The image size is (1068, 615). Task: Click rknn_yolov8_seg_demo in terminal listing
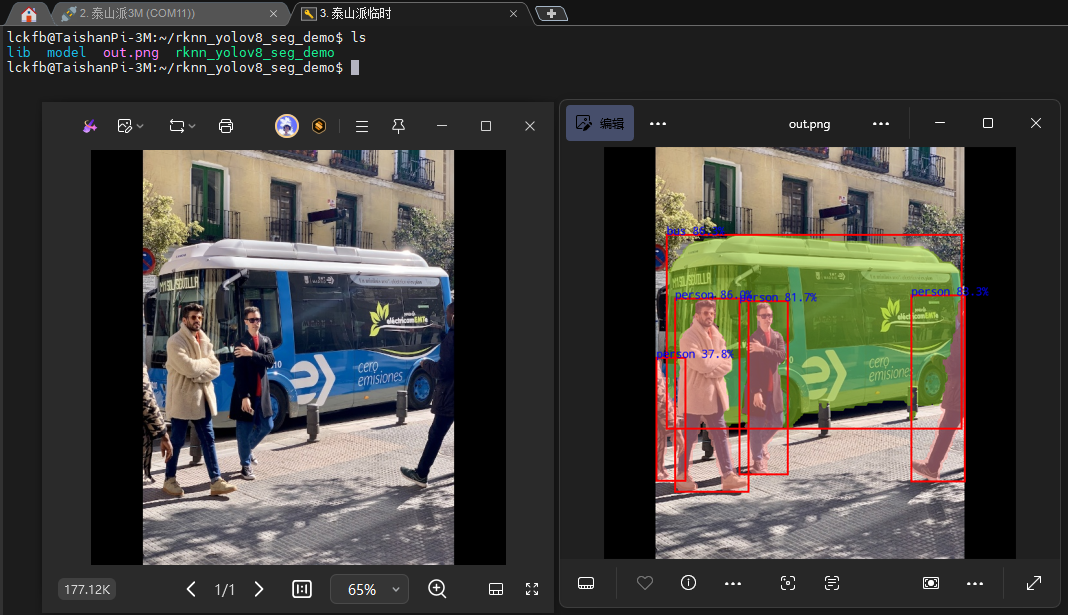point(255,52)
